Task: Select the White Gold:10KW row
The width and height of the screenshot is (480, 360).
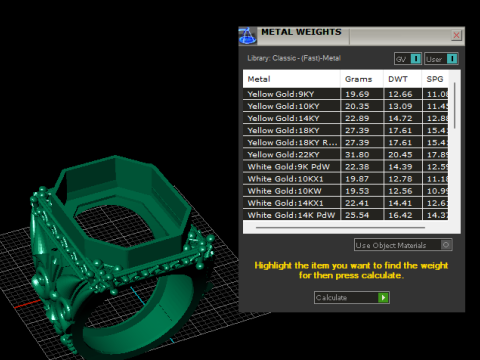Action: [x=345, y=191]
